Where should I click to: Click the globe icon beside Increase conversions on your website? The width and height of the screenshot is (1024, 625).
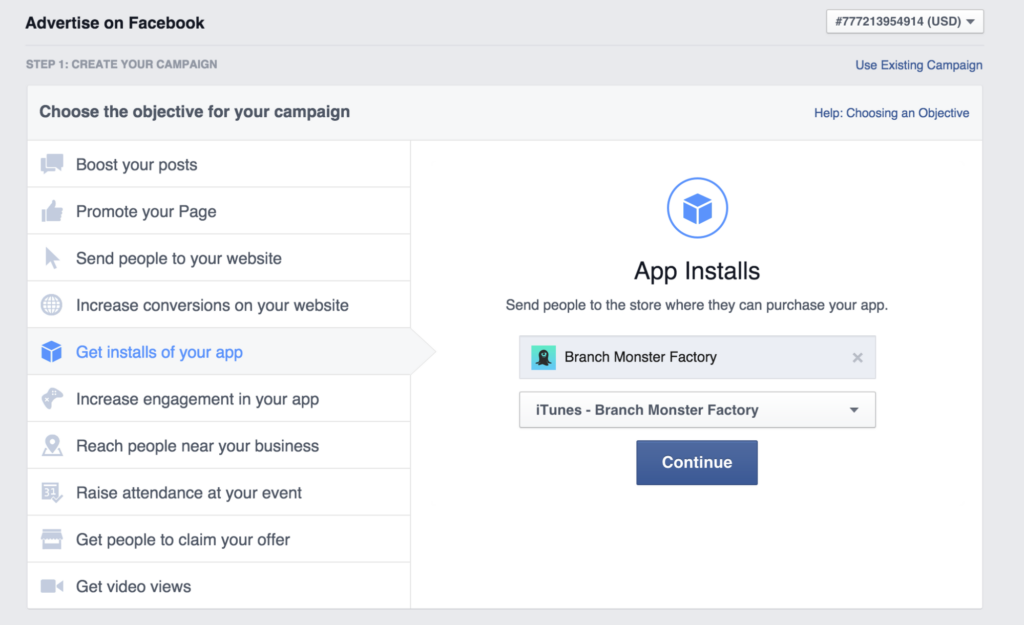coord(52,304)
